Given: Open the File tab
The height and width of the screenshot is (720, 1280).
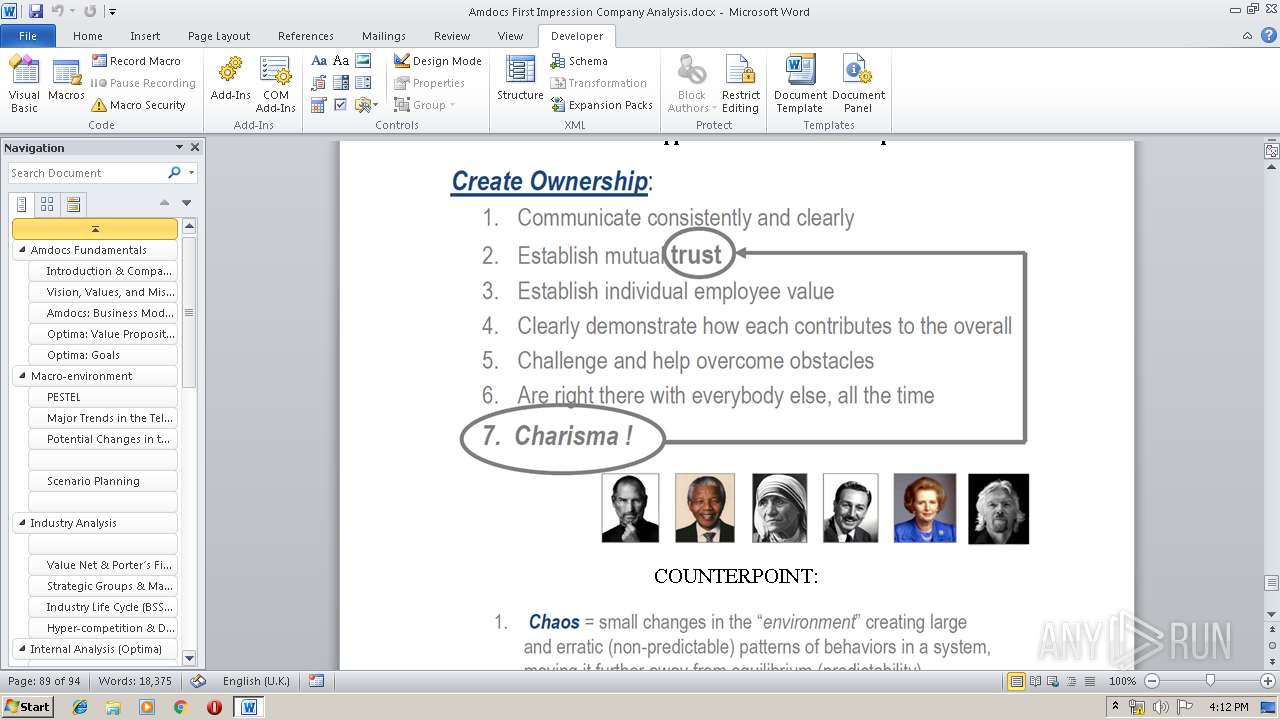Looking at the screenshot, I should click(x=27, y=36).
